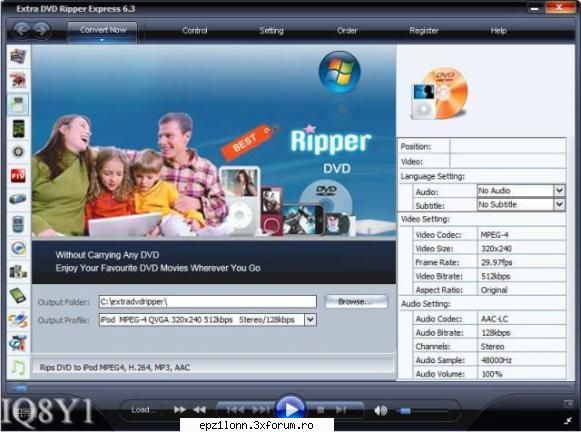This screenshot has width=581, height=432.
Task: Open the Output Profile dropdown
Action: 311,319
